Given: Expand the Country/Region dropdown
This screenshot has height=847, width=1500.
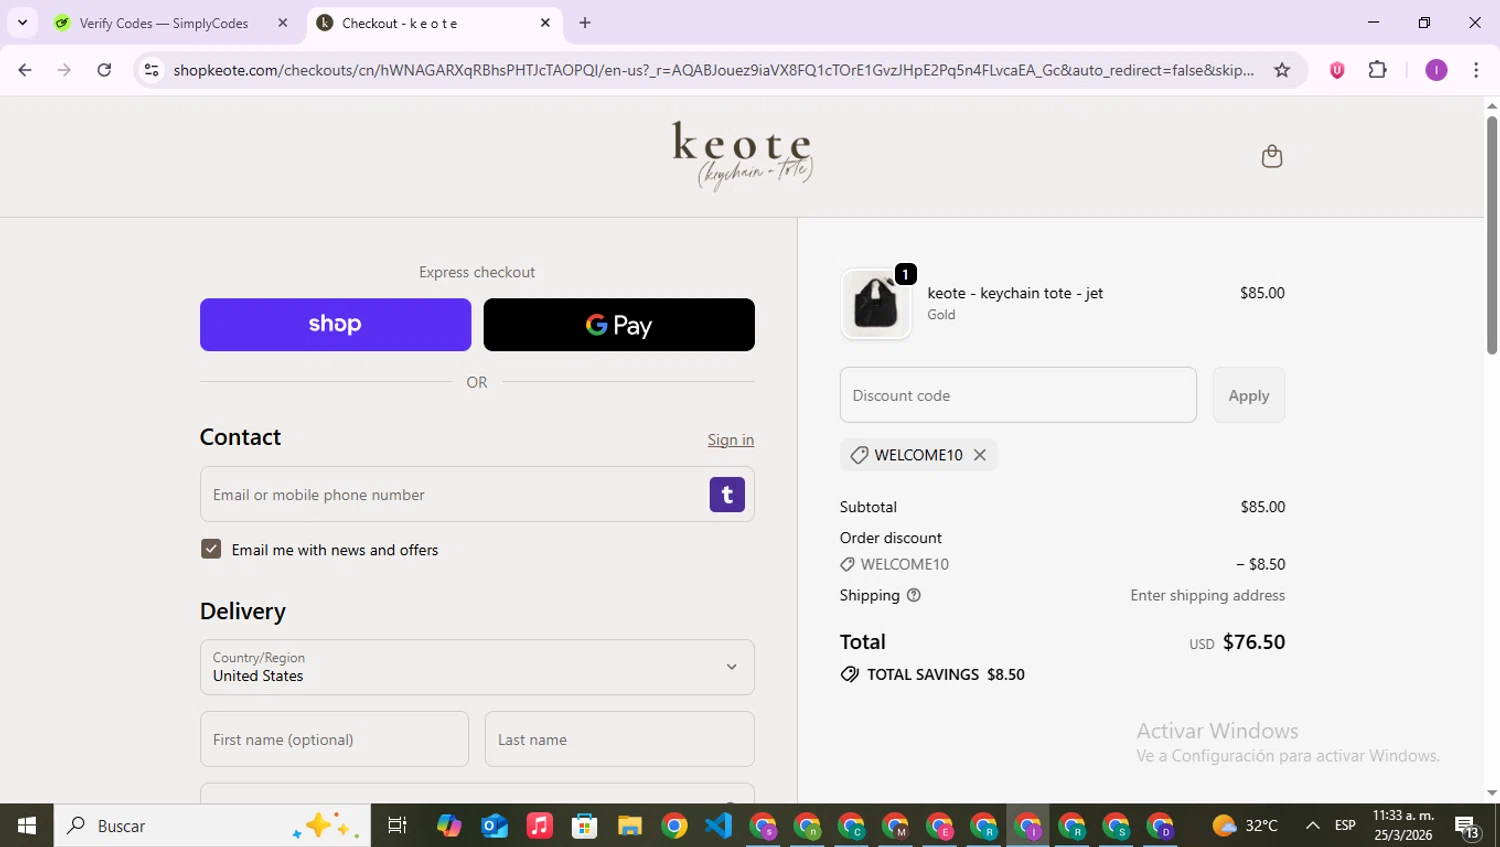Looking at the screenshot, I should click(x=477, y=667).
